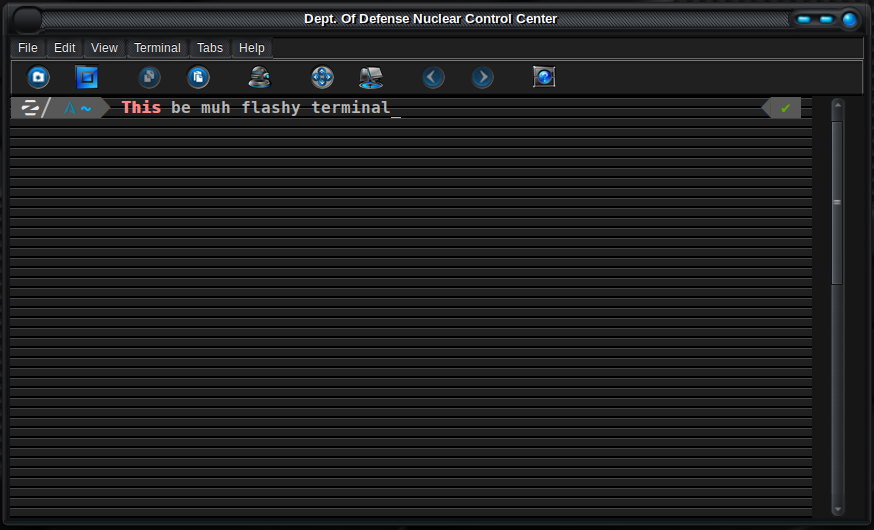
Task: Click the camera-style new tab toolbar icon
Action: point(38,77)
